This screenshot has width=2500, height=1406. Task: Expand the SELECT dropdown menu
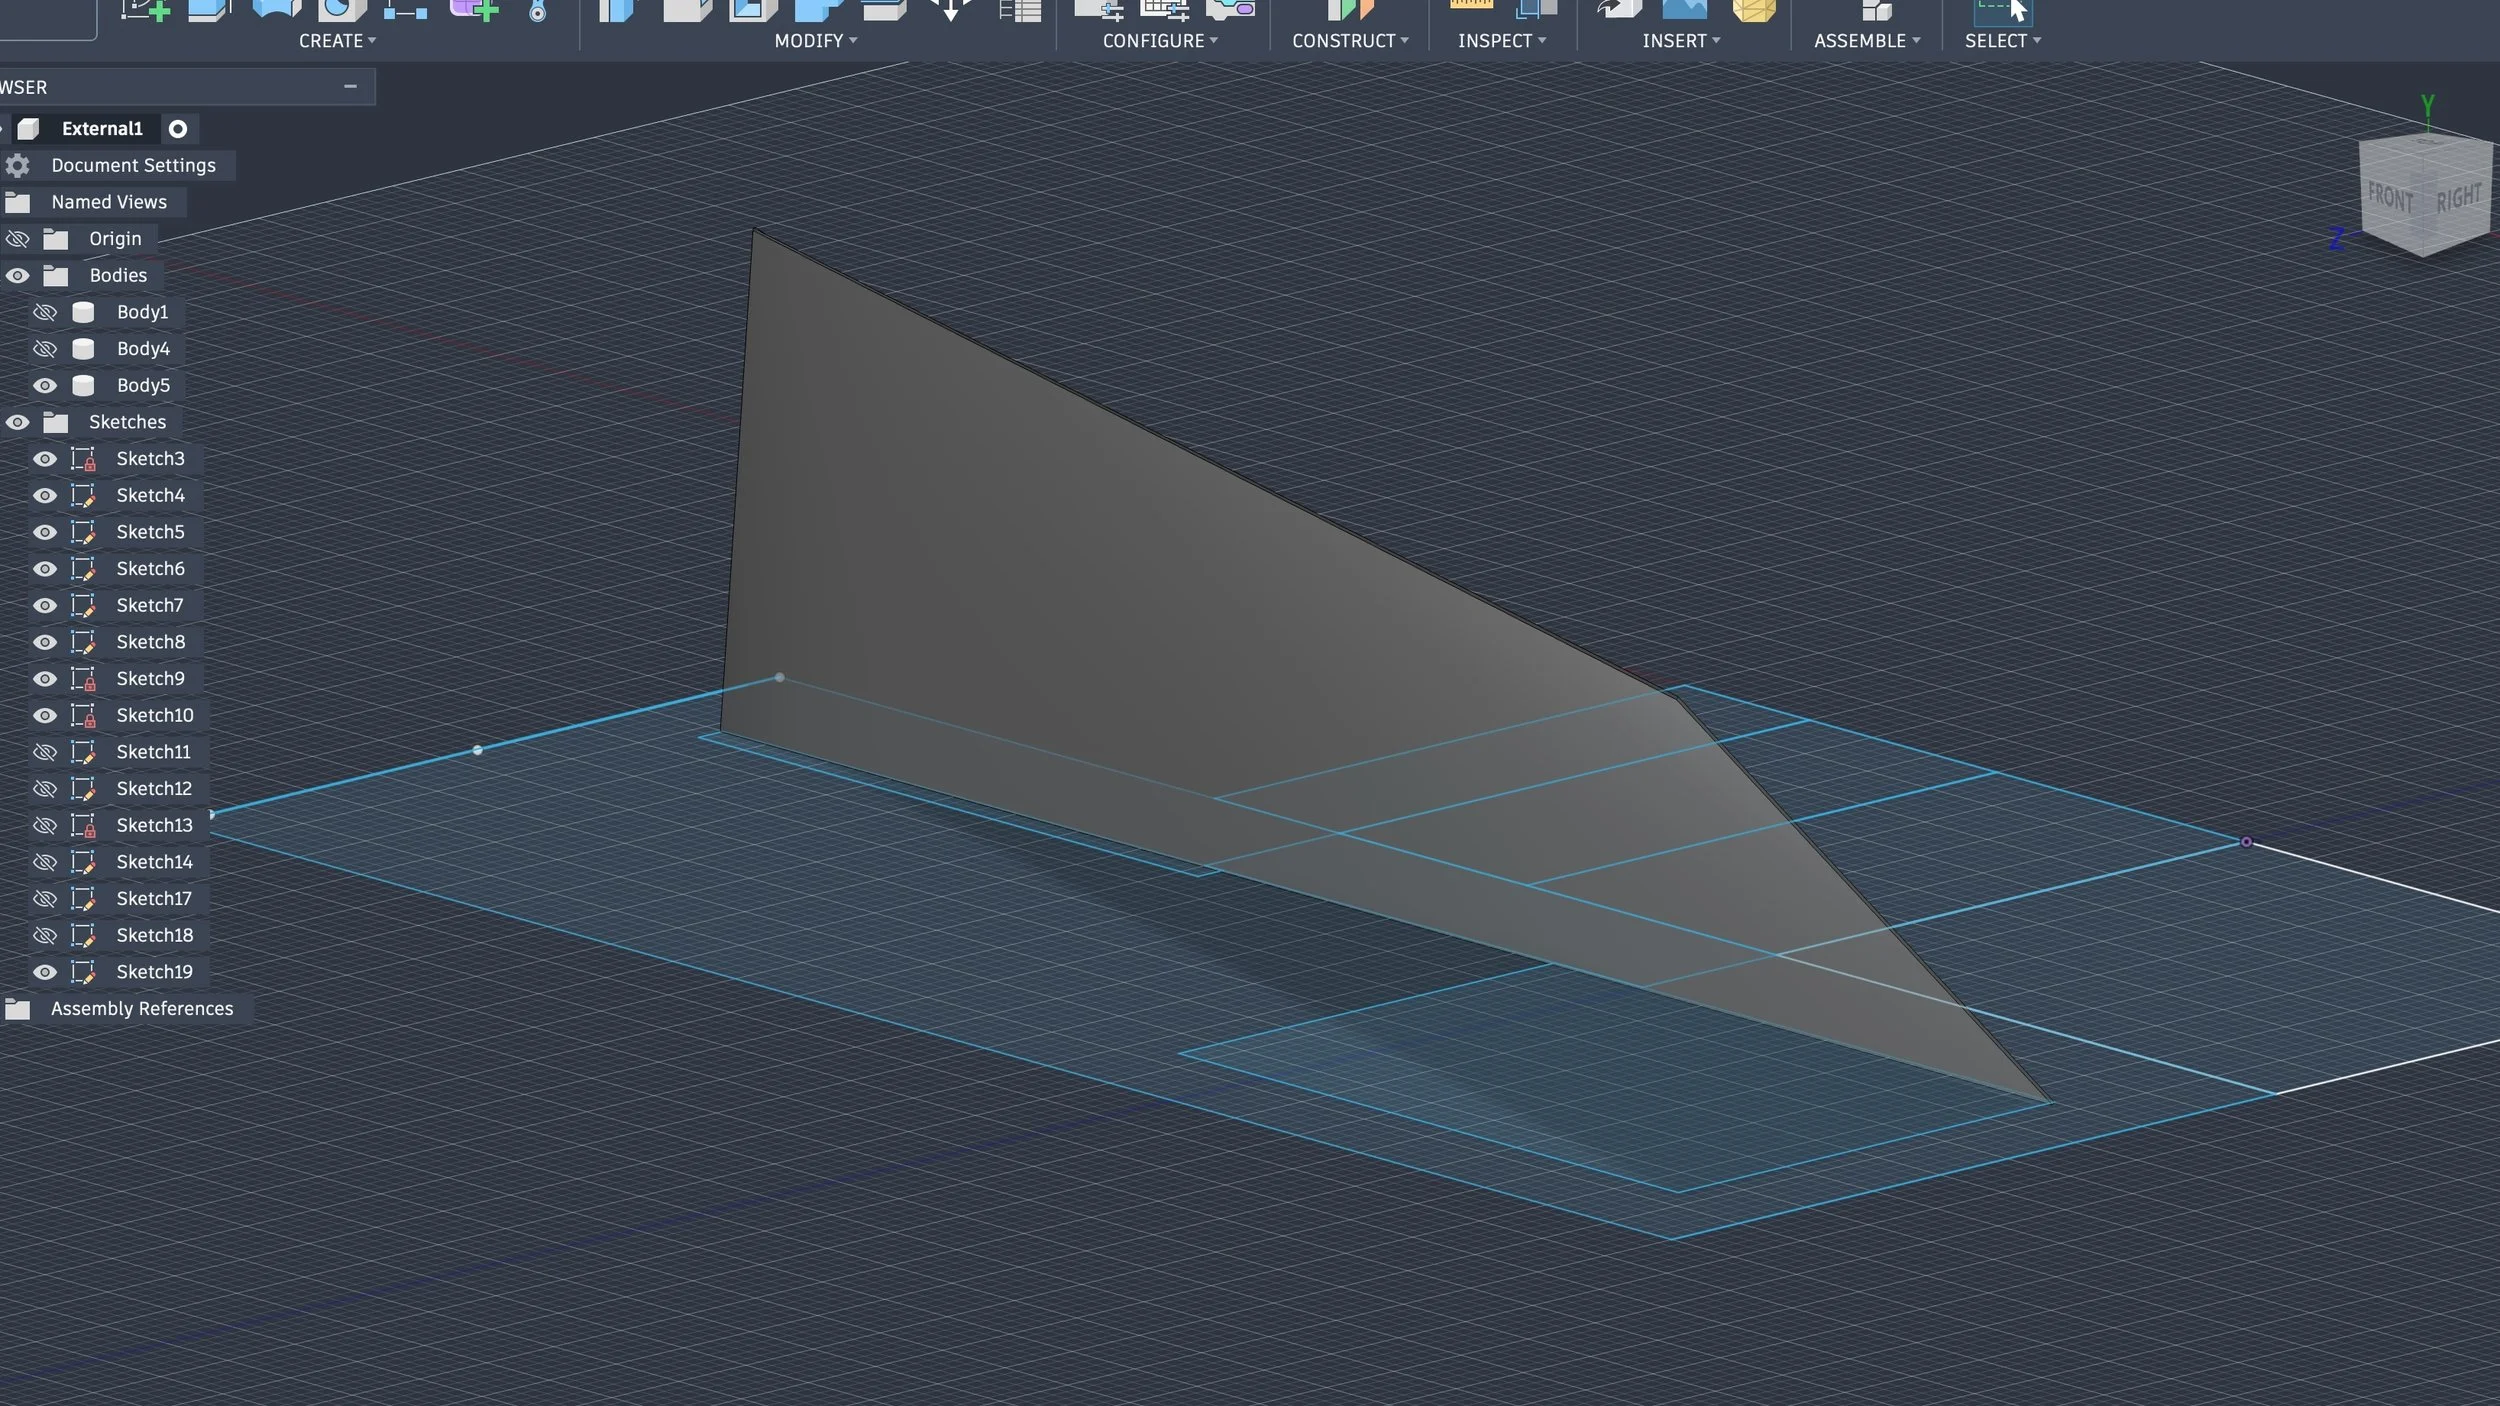pos(2003,41)
